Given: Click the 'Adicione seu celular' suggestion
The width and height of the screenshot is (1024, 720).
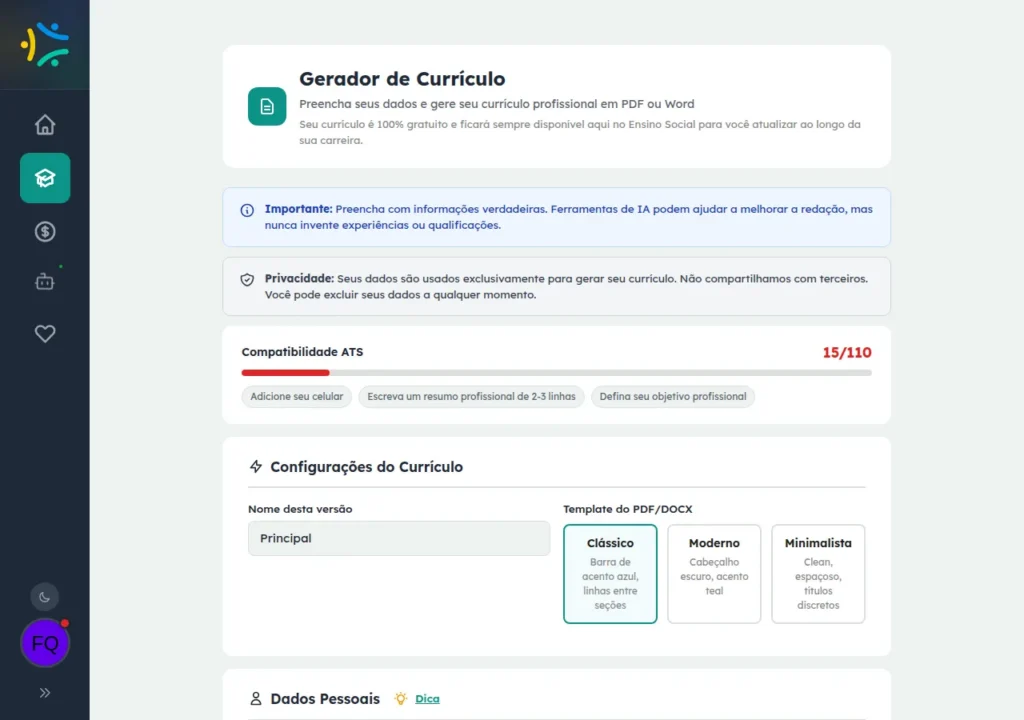Looking at the screenshot, I should click(296, 397).
